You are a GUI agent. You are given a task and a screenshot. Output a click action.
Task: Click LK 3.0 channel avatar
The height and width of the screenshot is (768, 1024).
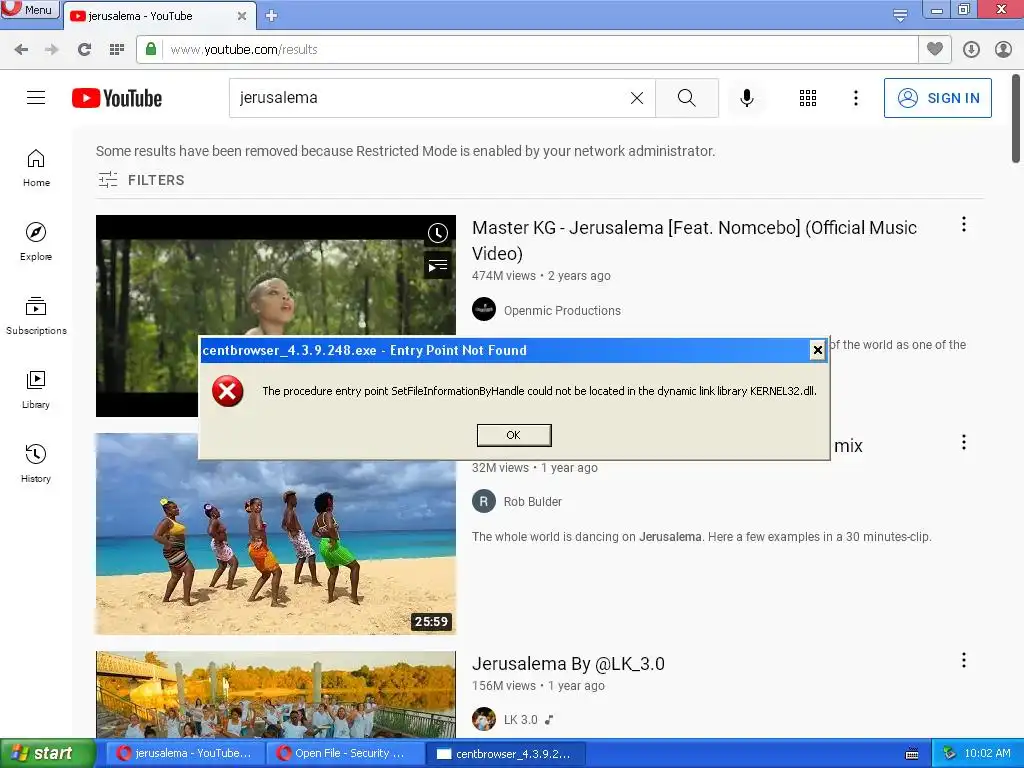coord(484,720)
